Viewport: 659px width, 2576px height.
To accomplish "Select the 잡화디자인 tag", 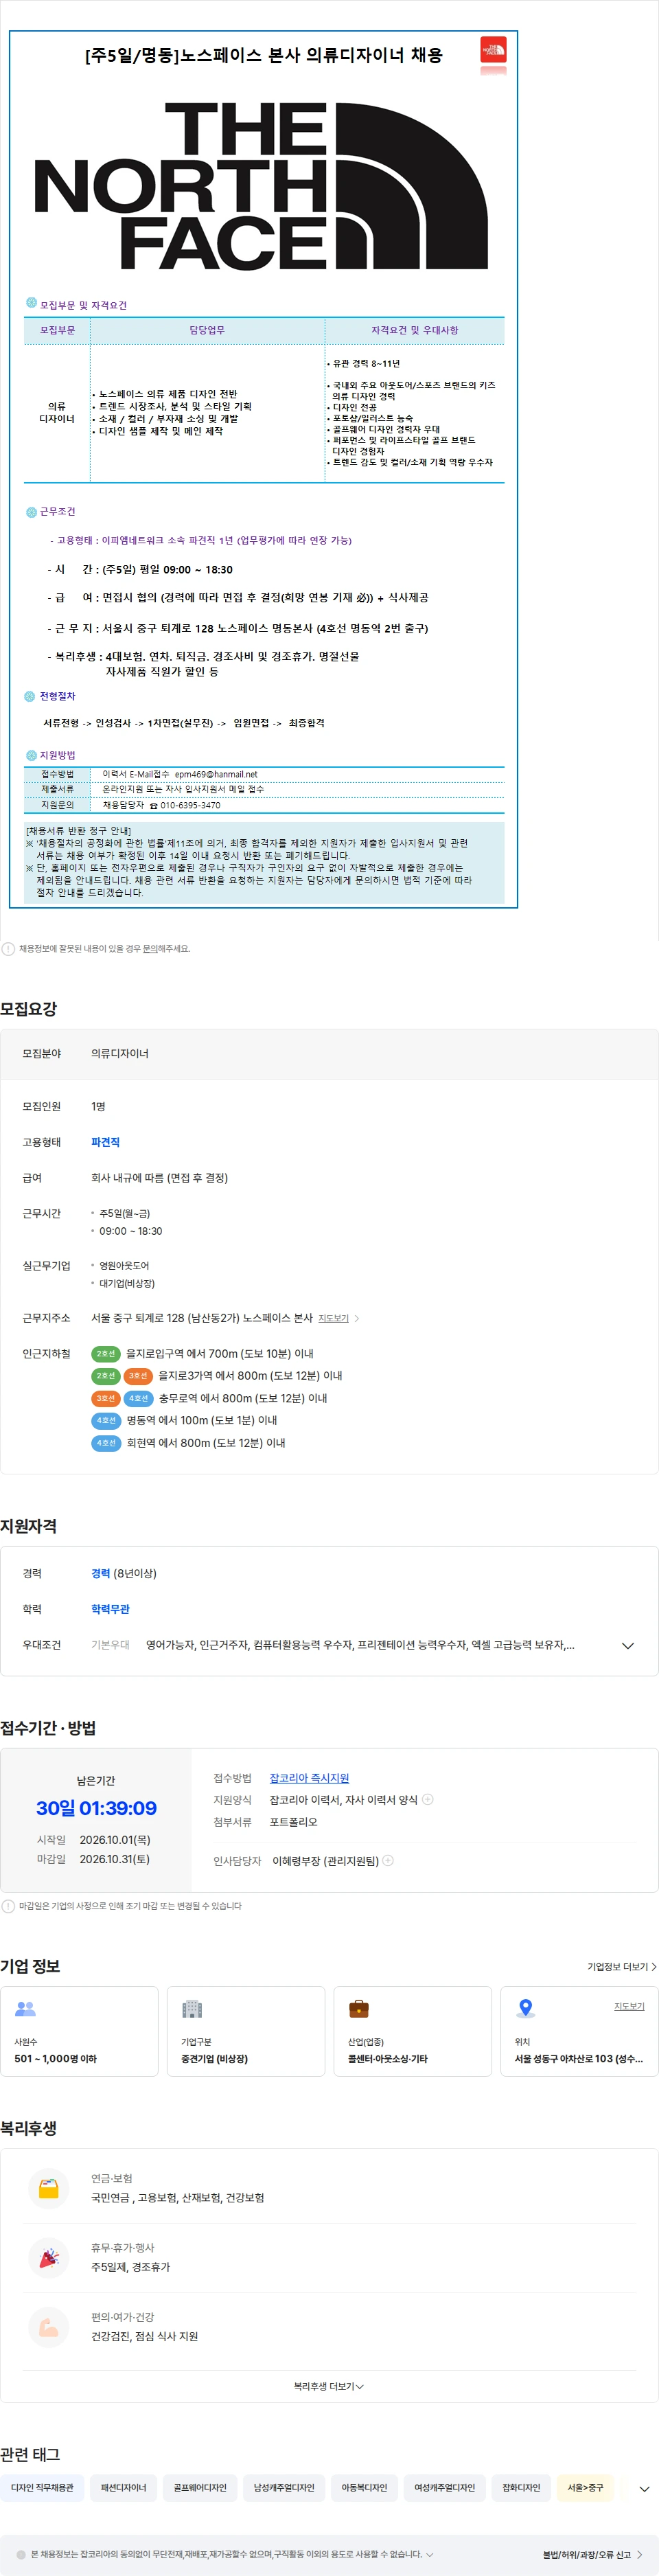I will 521,2488.
